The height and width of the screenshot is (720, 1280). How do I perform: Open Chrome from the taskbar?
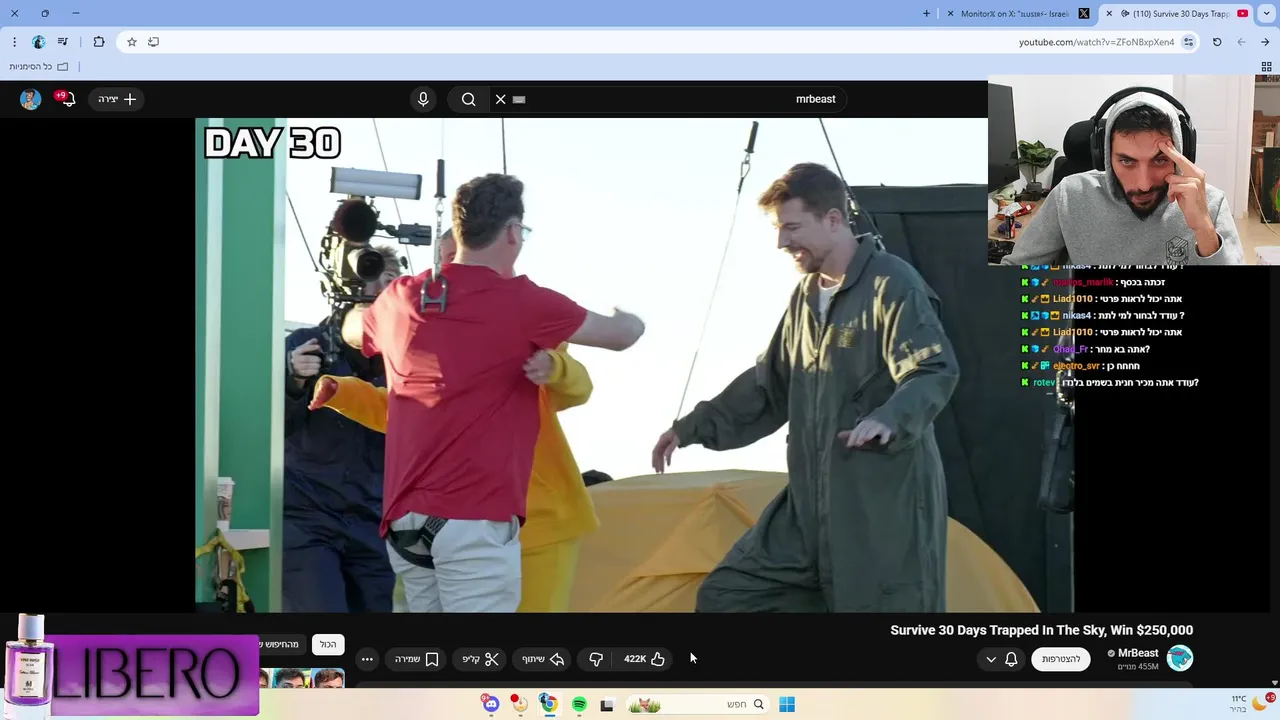pyautogui.click(x=548, y=704)
